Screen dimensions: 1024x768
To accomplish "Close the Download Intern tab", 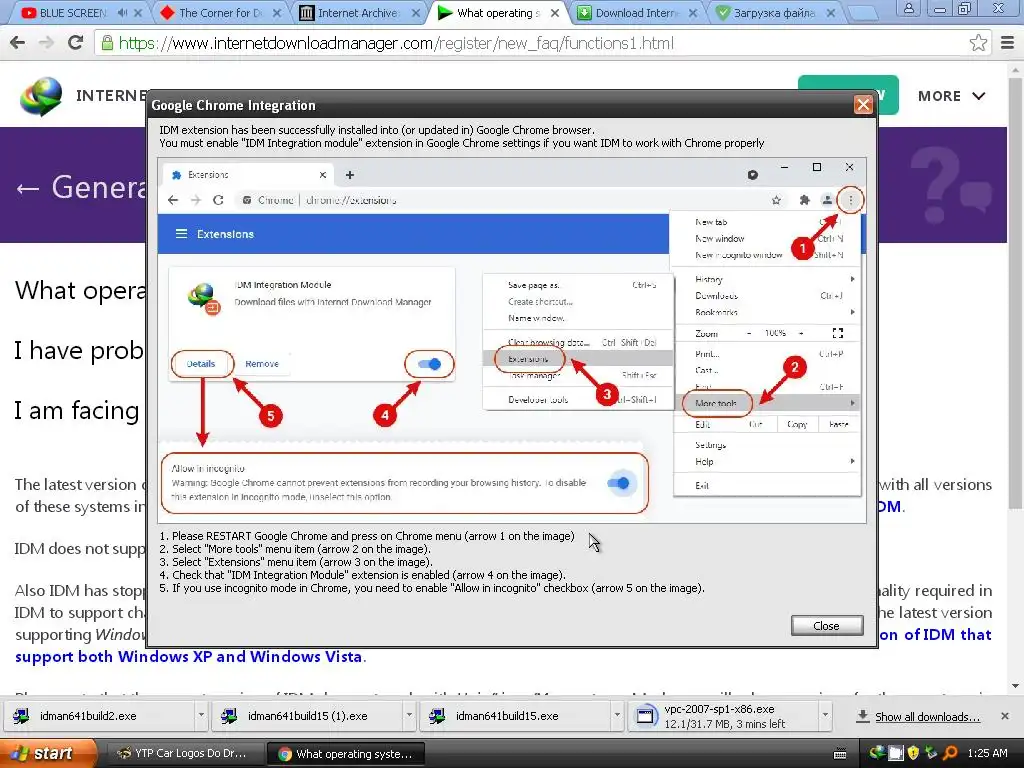I will (693, 12).
